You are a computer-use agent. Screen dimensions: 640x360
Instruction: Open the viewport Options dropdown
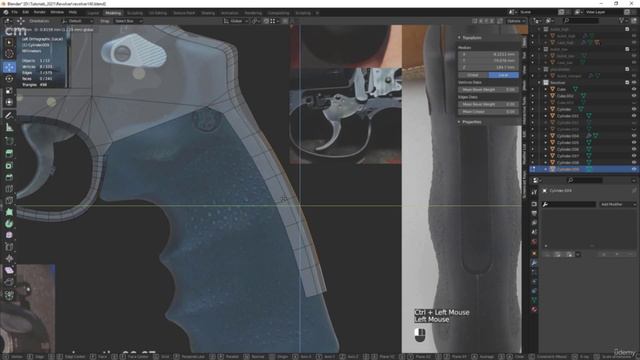coord(516,21)
